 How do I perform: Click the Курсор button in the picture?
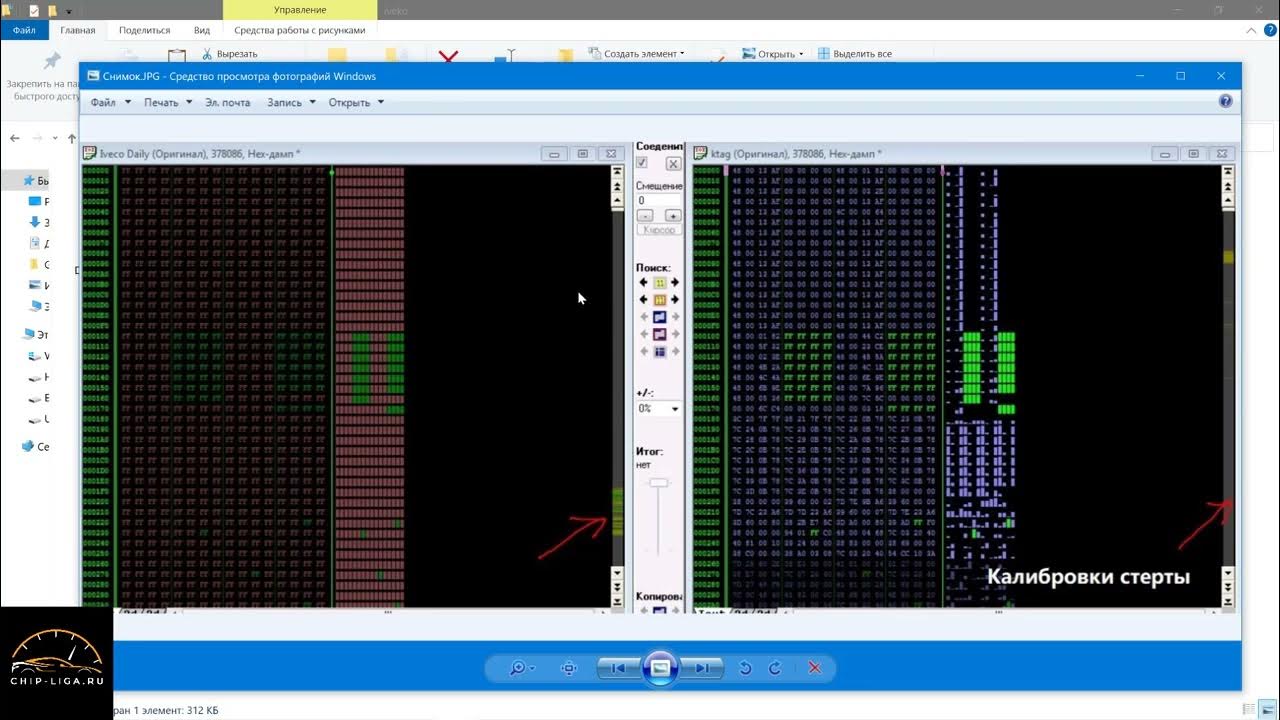coord(659,230)
